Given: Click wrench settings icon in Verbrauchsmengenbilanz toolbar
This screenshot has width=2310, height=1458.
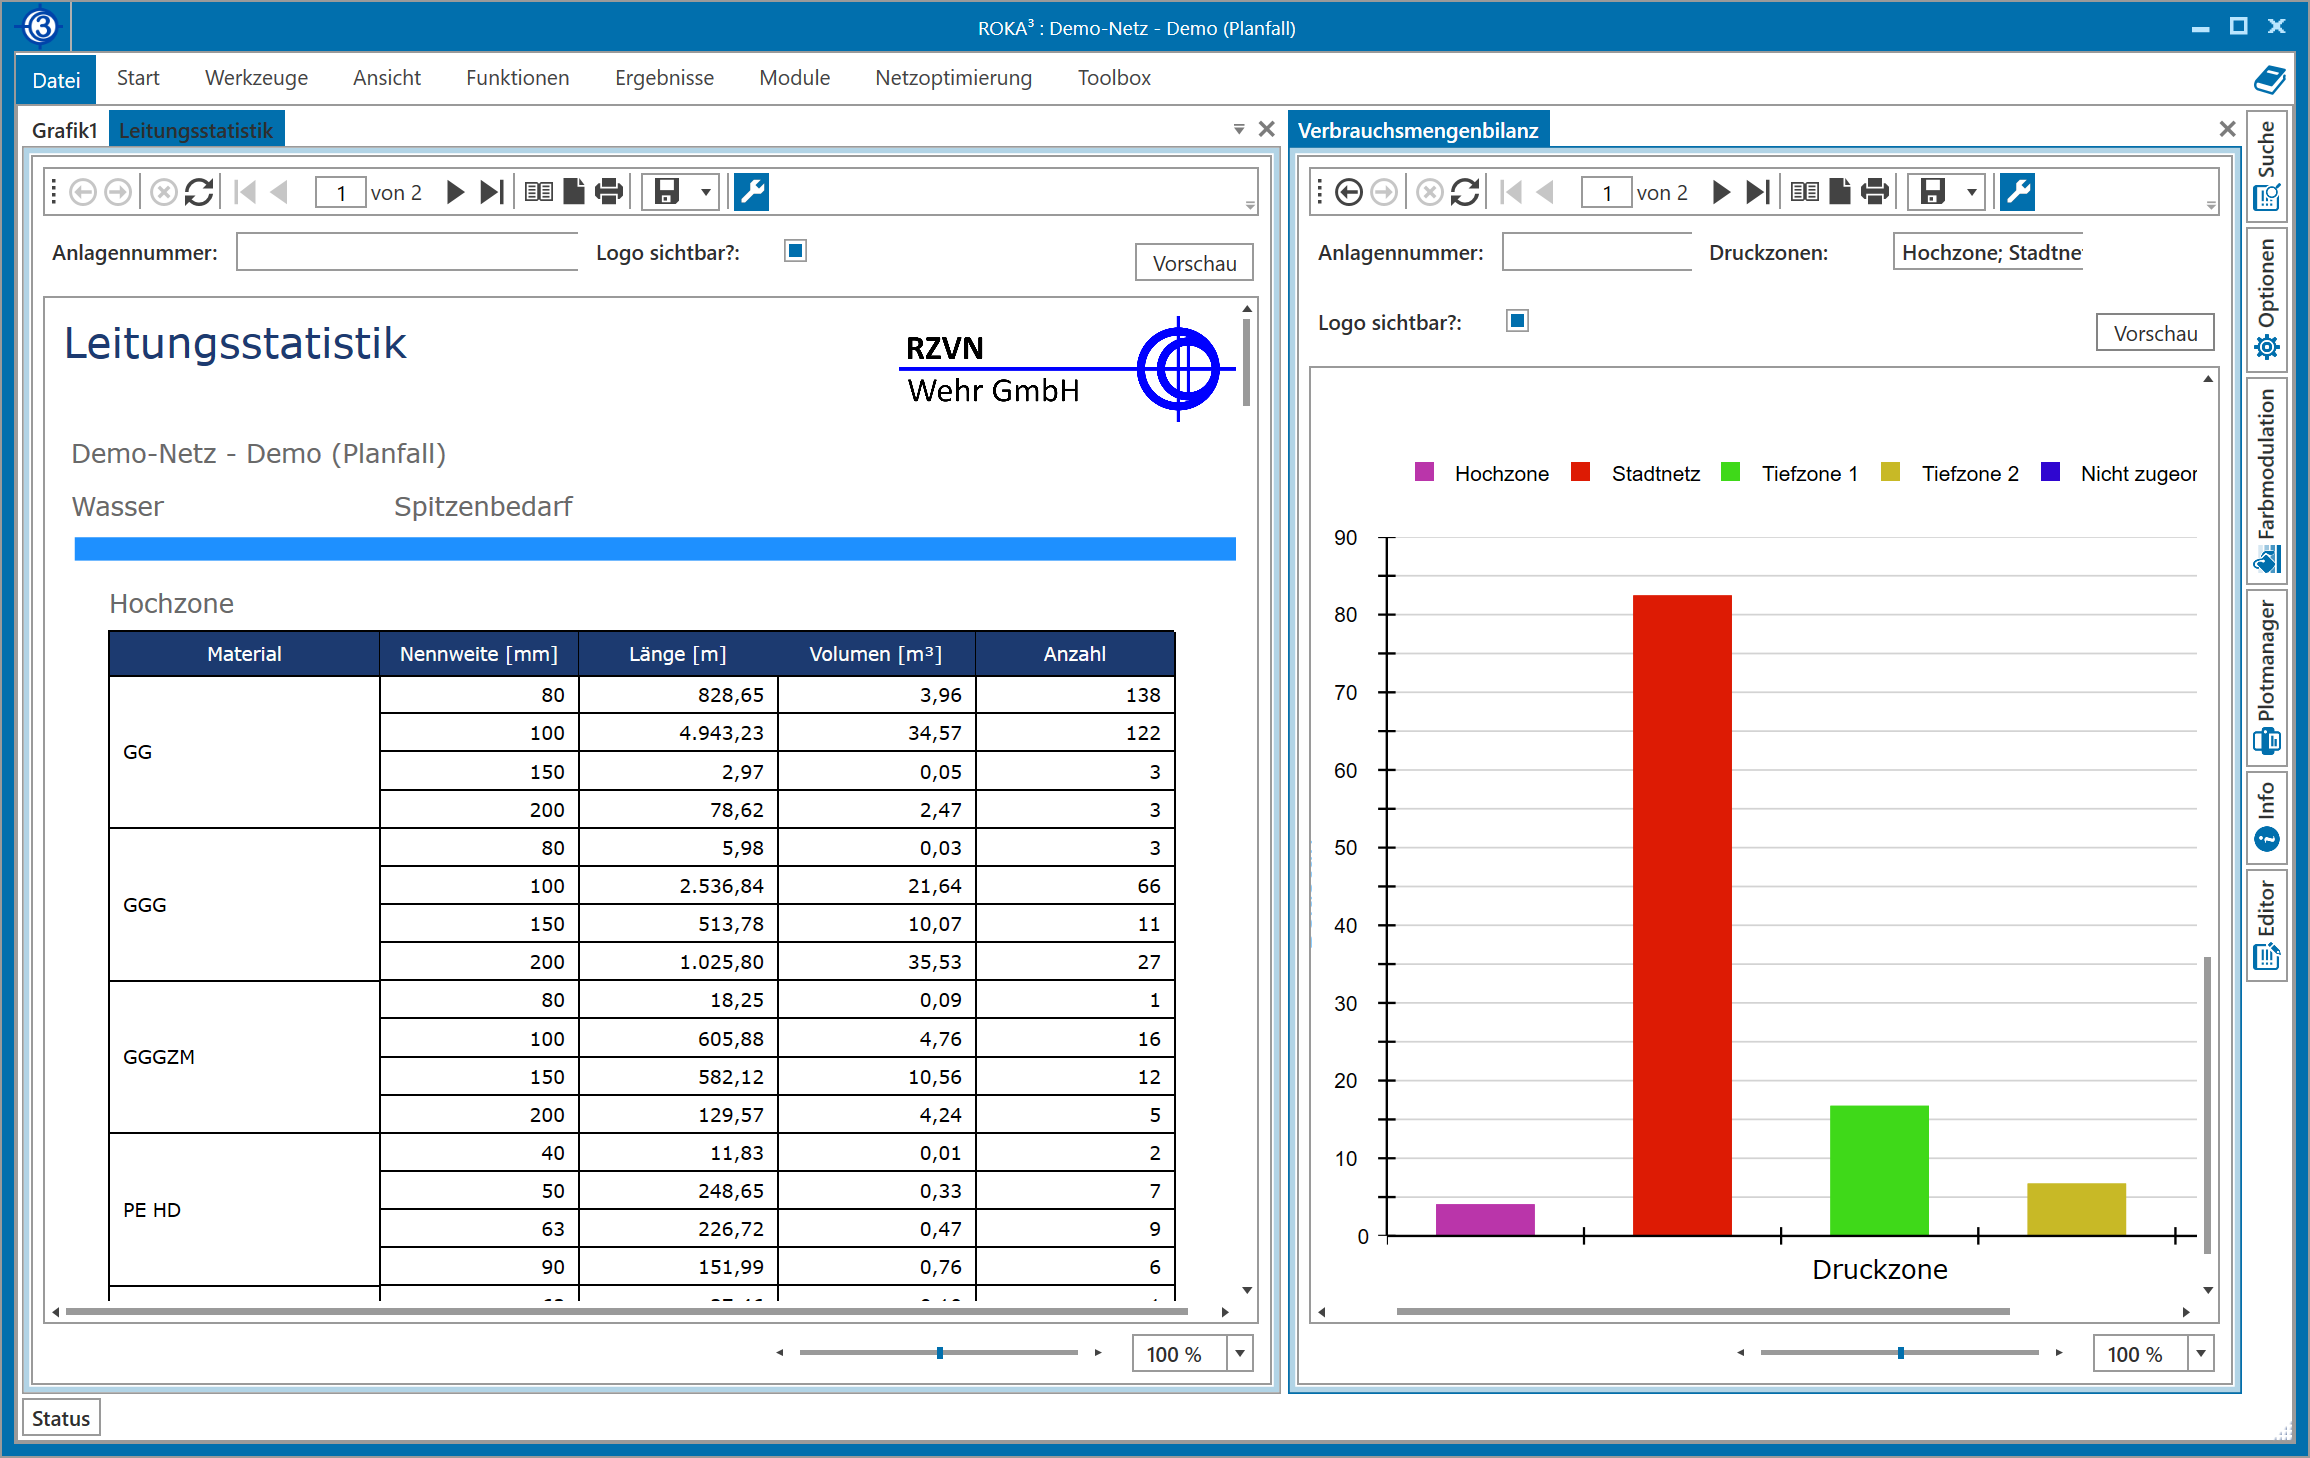Looking at the screenshot, I should pyautogui.click(x=2018, y=192).
